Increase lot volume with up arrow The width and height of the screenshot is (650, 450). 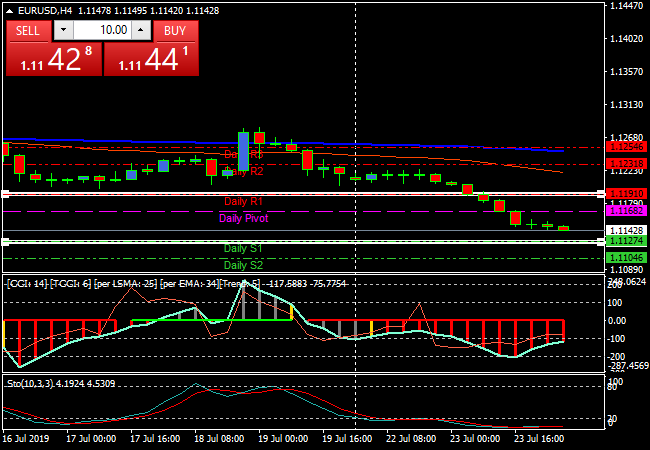pyautogui.click(x=141, y=30)
